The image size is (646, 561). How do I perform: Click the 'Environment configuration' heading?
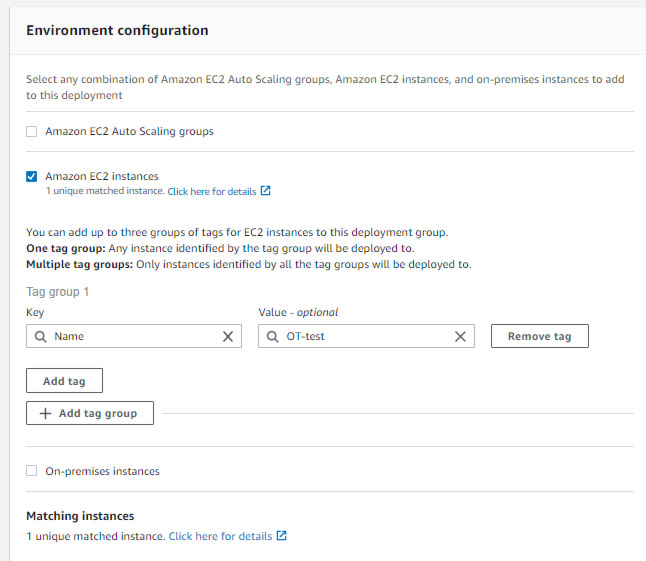117,30
